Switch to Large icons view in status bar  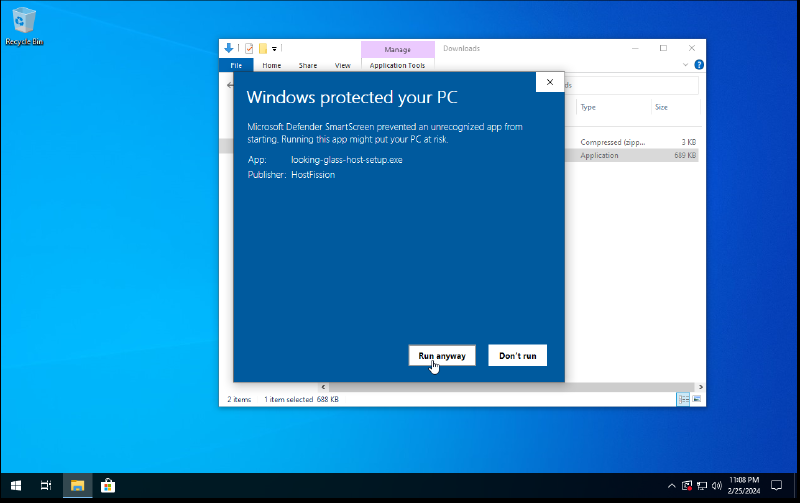click(697, 399)
